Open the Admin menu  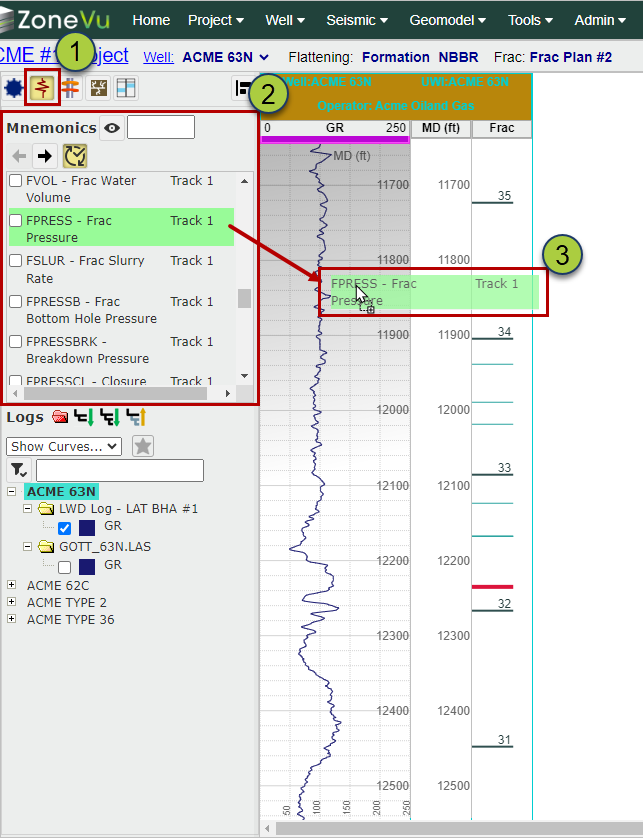coord(600,20)
